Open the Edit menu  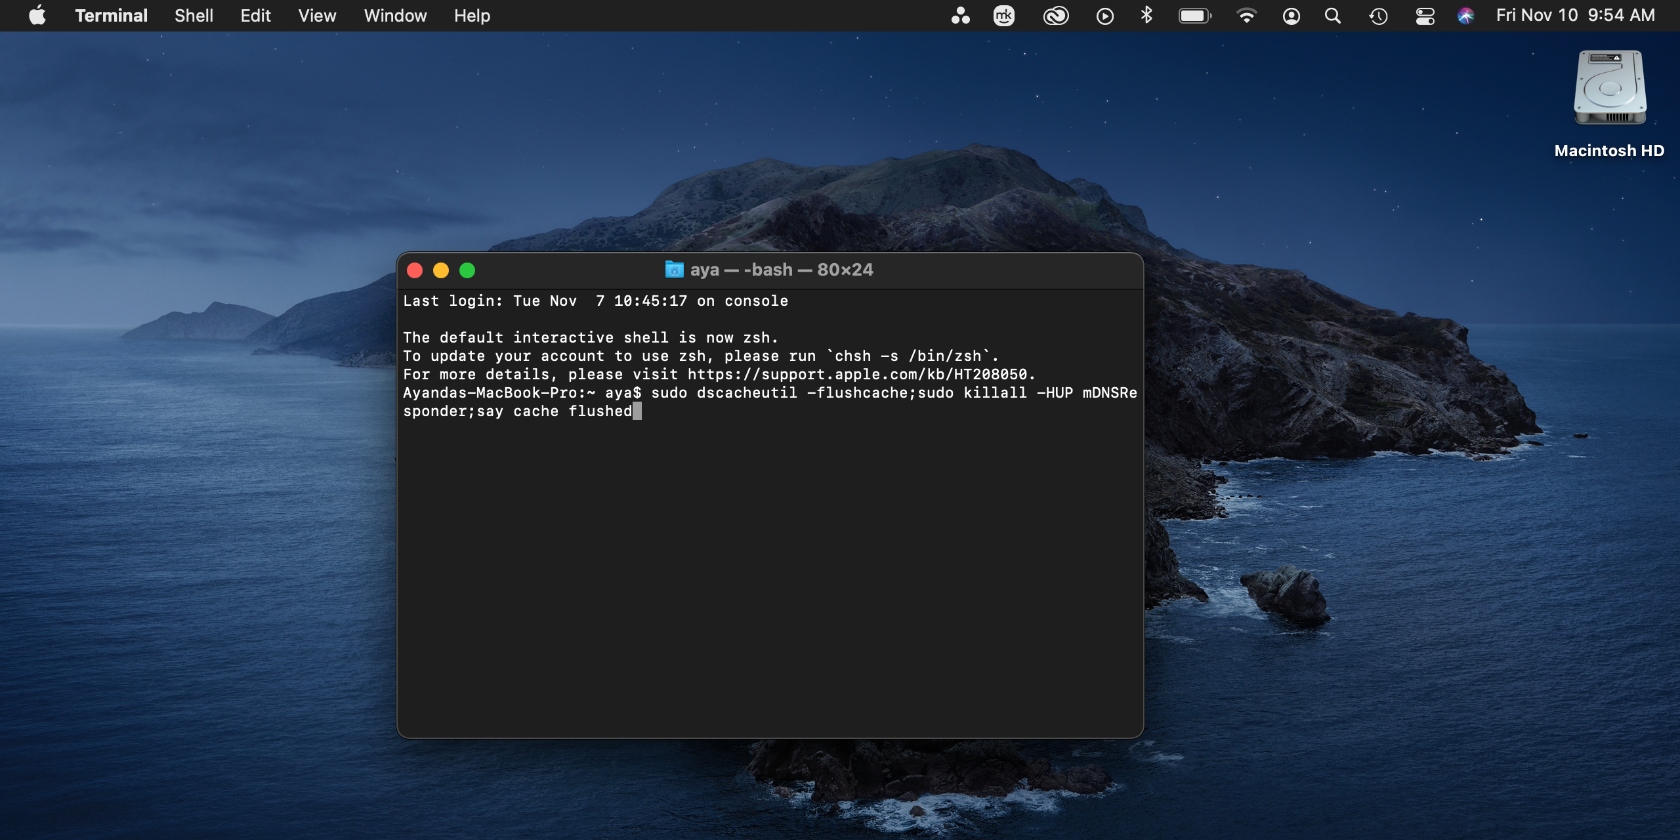[255, 15]
